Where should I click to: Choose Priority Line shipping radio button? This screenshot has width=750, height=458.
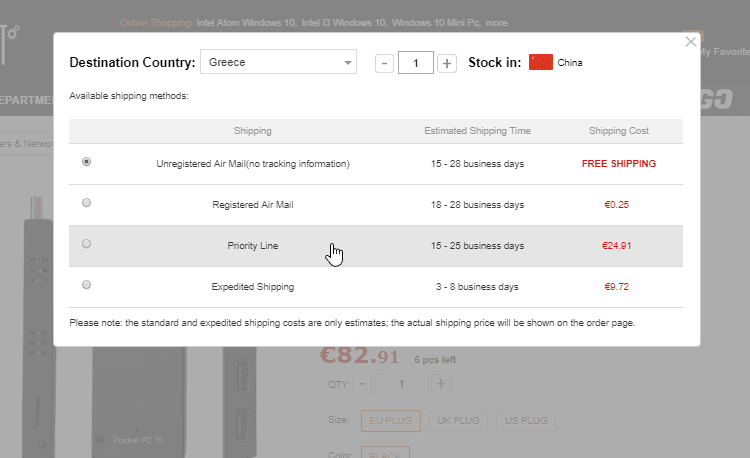86,244
